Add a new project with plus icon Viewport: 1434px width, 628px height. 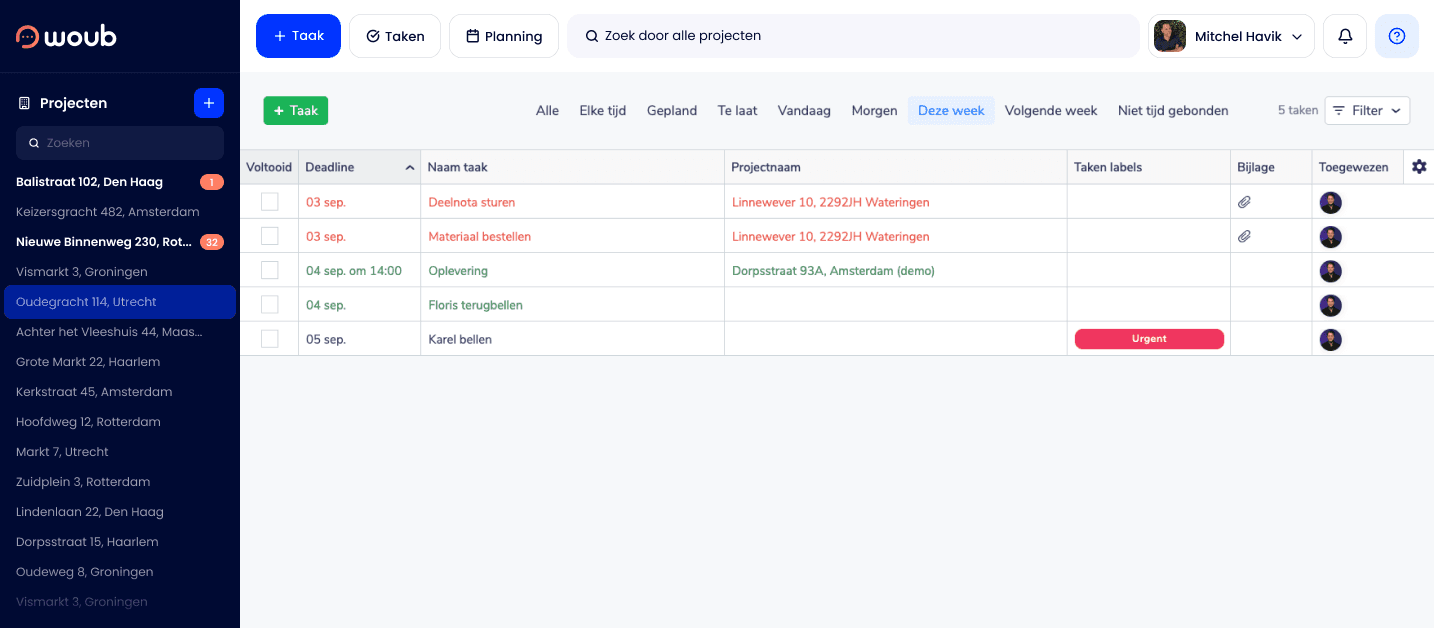[209, 103]
